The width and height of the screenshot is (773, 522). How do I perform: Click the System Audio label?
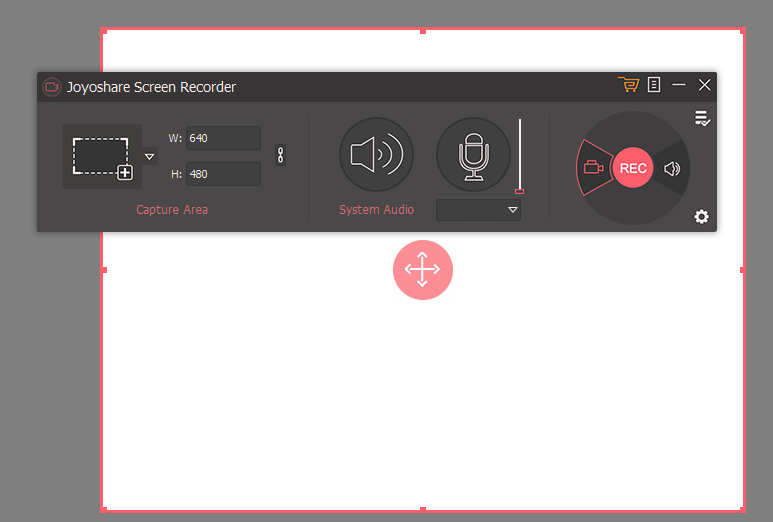pos(376,209)
